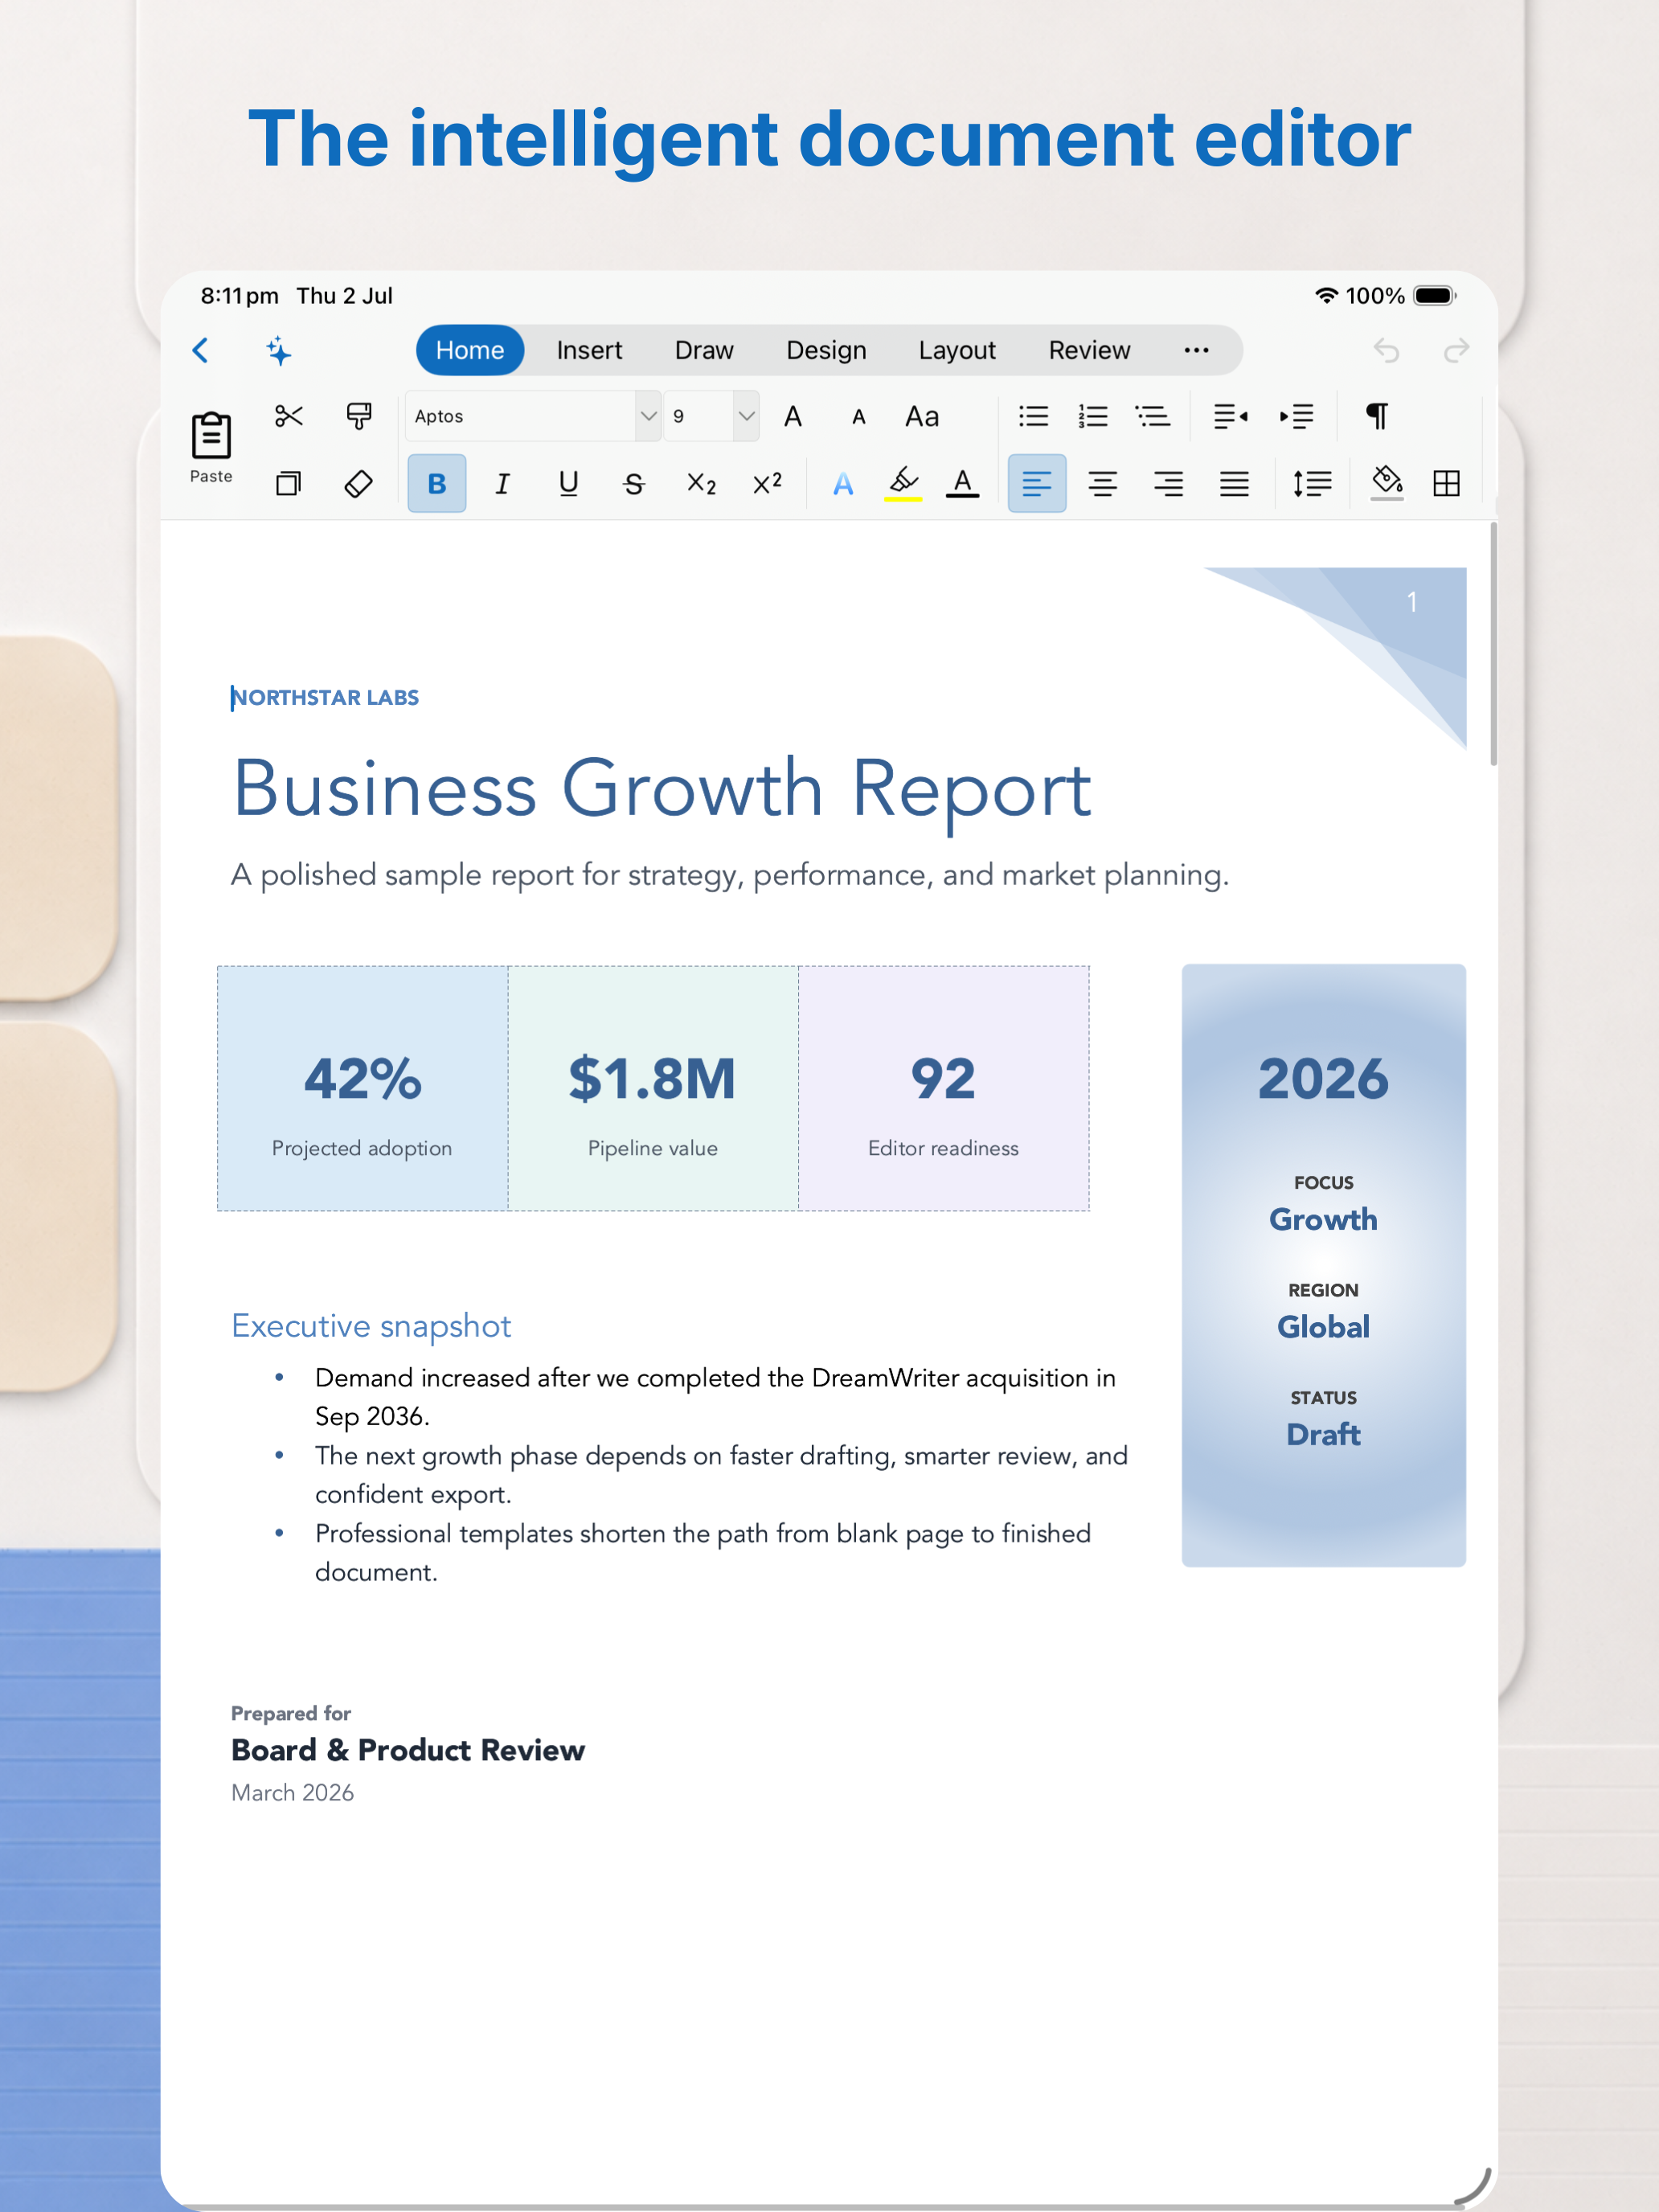Toggle left text alignment
Screen dimensions: 1659x2212
coord(1037,484)
